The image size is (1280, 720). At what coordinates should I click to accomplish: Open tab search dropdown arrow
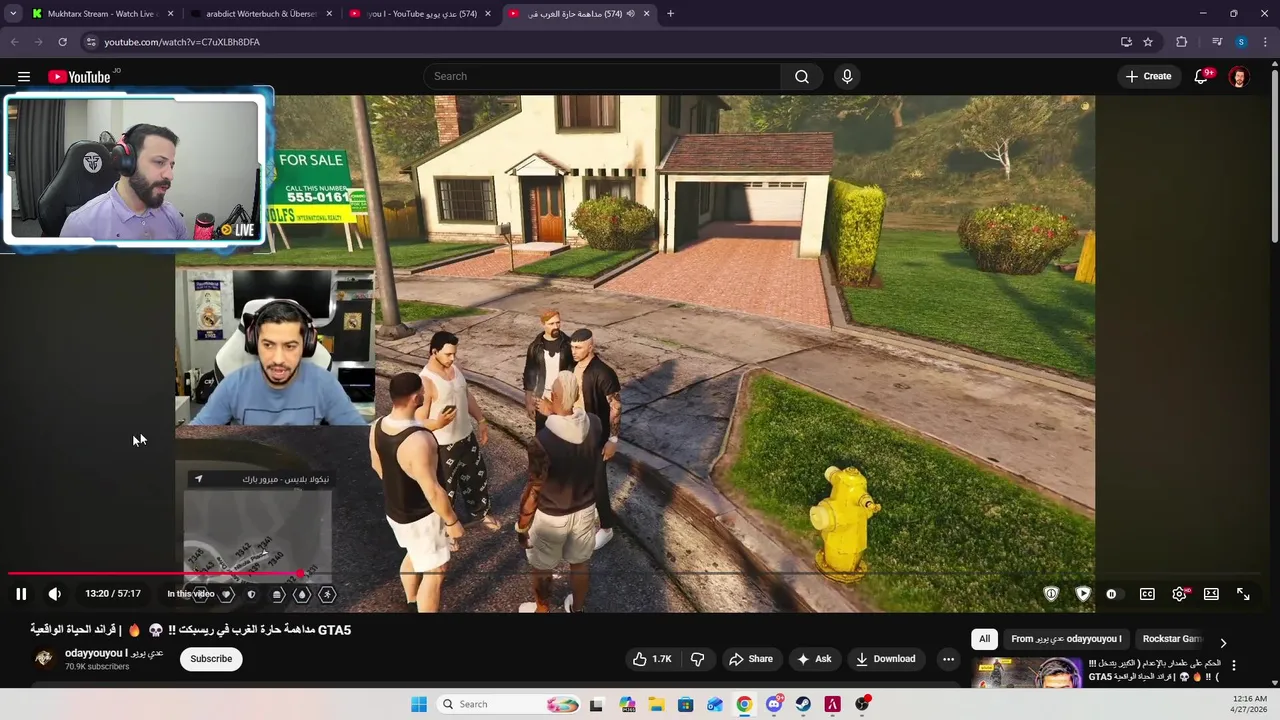coord(13,14)
